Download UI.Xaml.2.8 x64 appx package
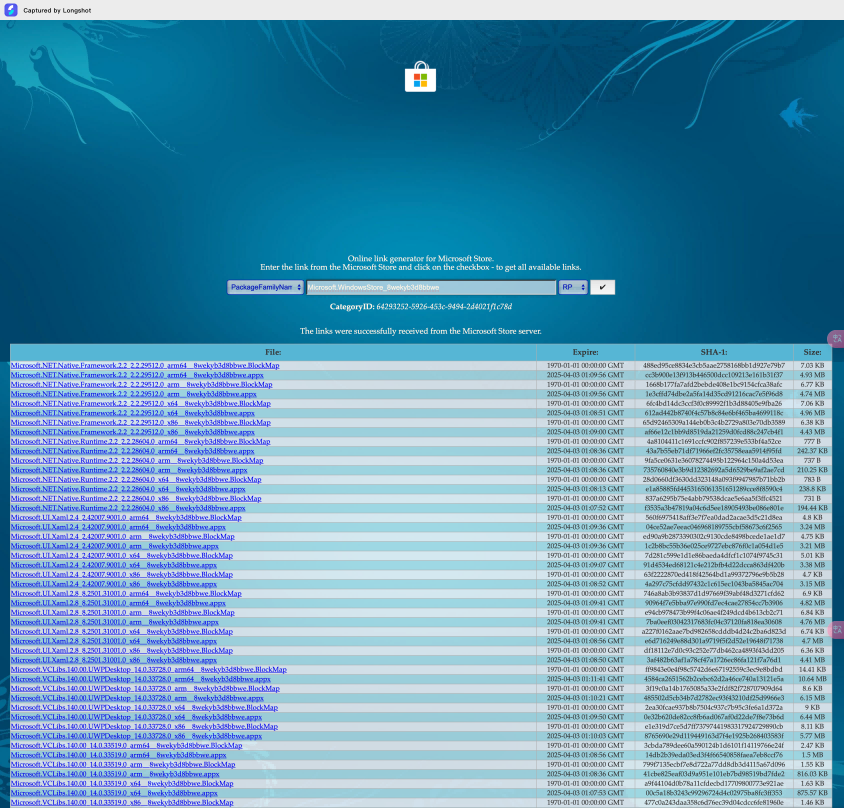This screenshot has width=844, height=808. 114,641
